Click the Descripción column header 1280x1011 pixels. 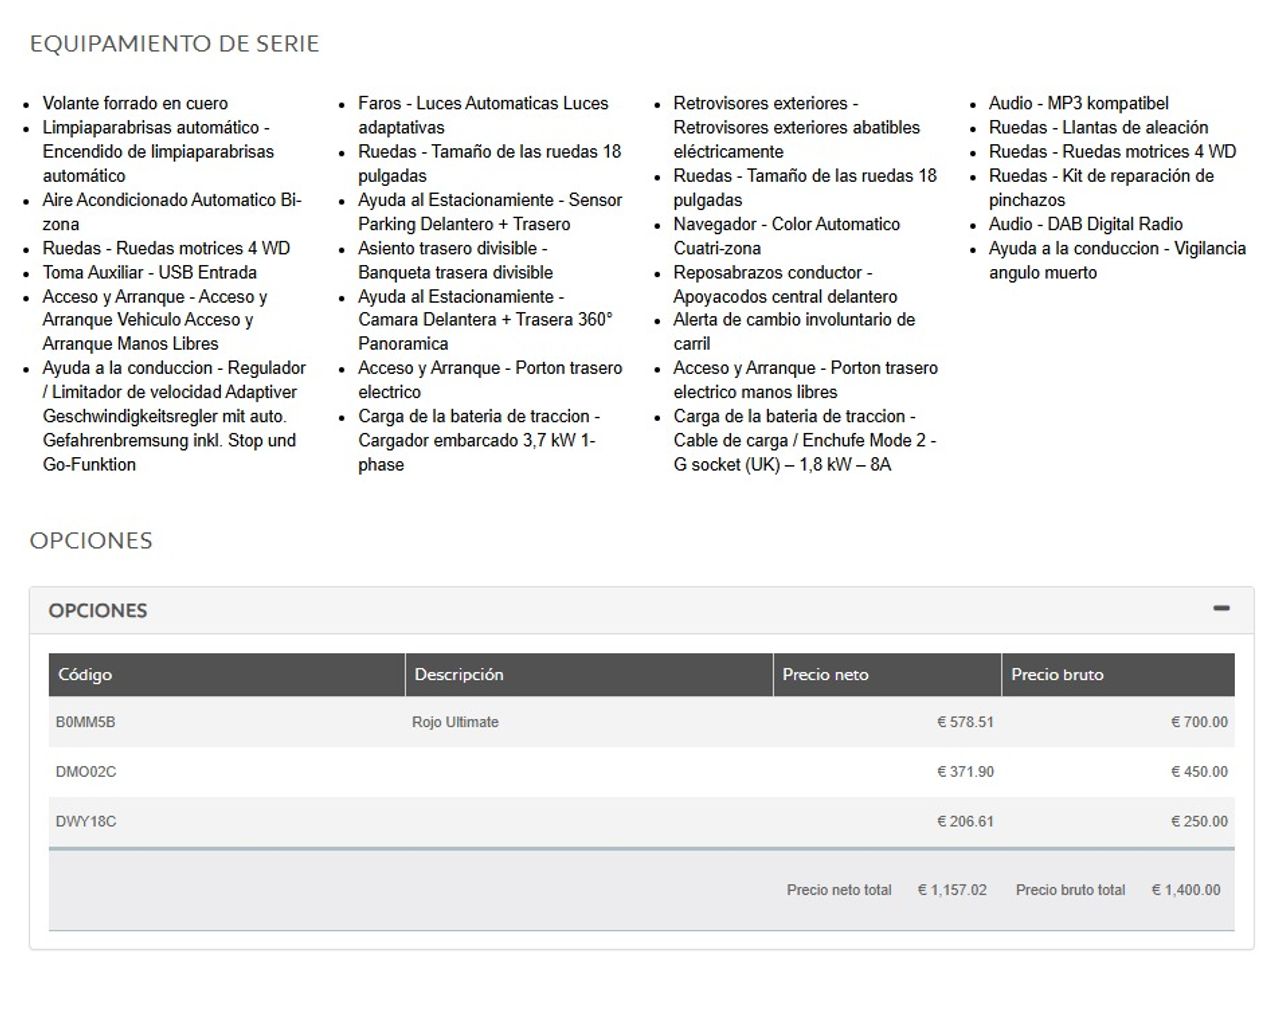pos(459,675)
